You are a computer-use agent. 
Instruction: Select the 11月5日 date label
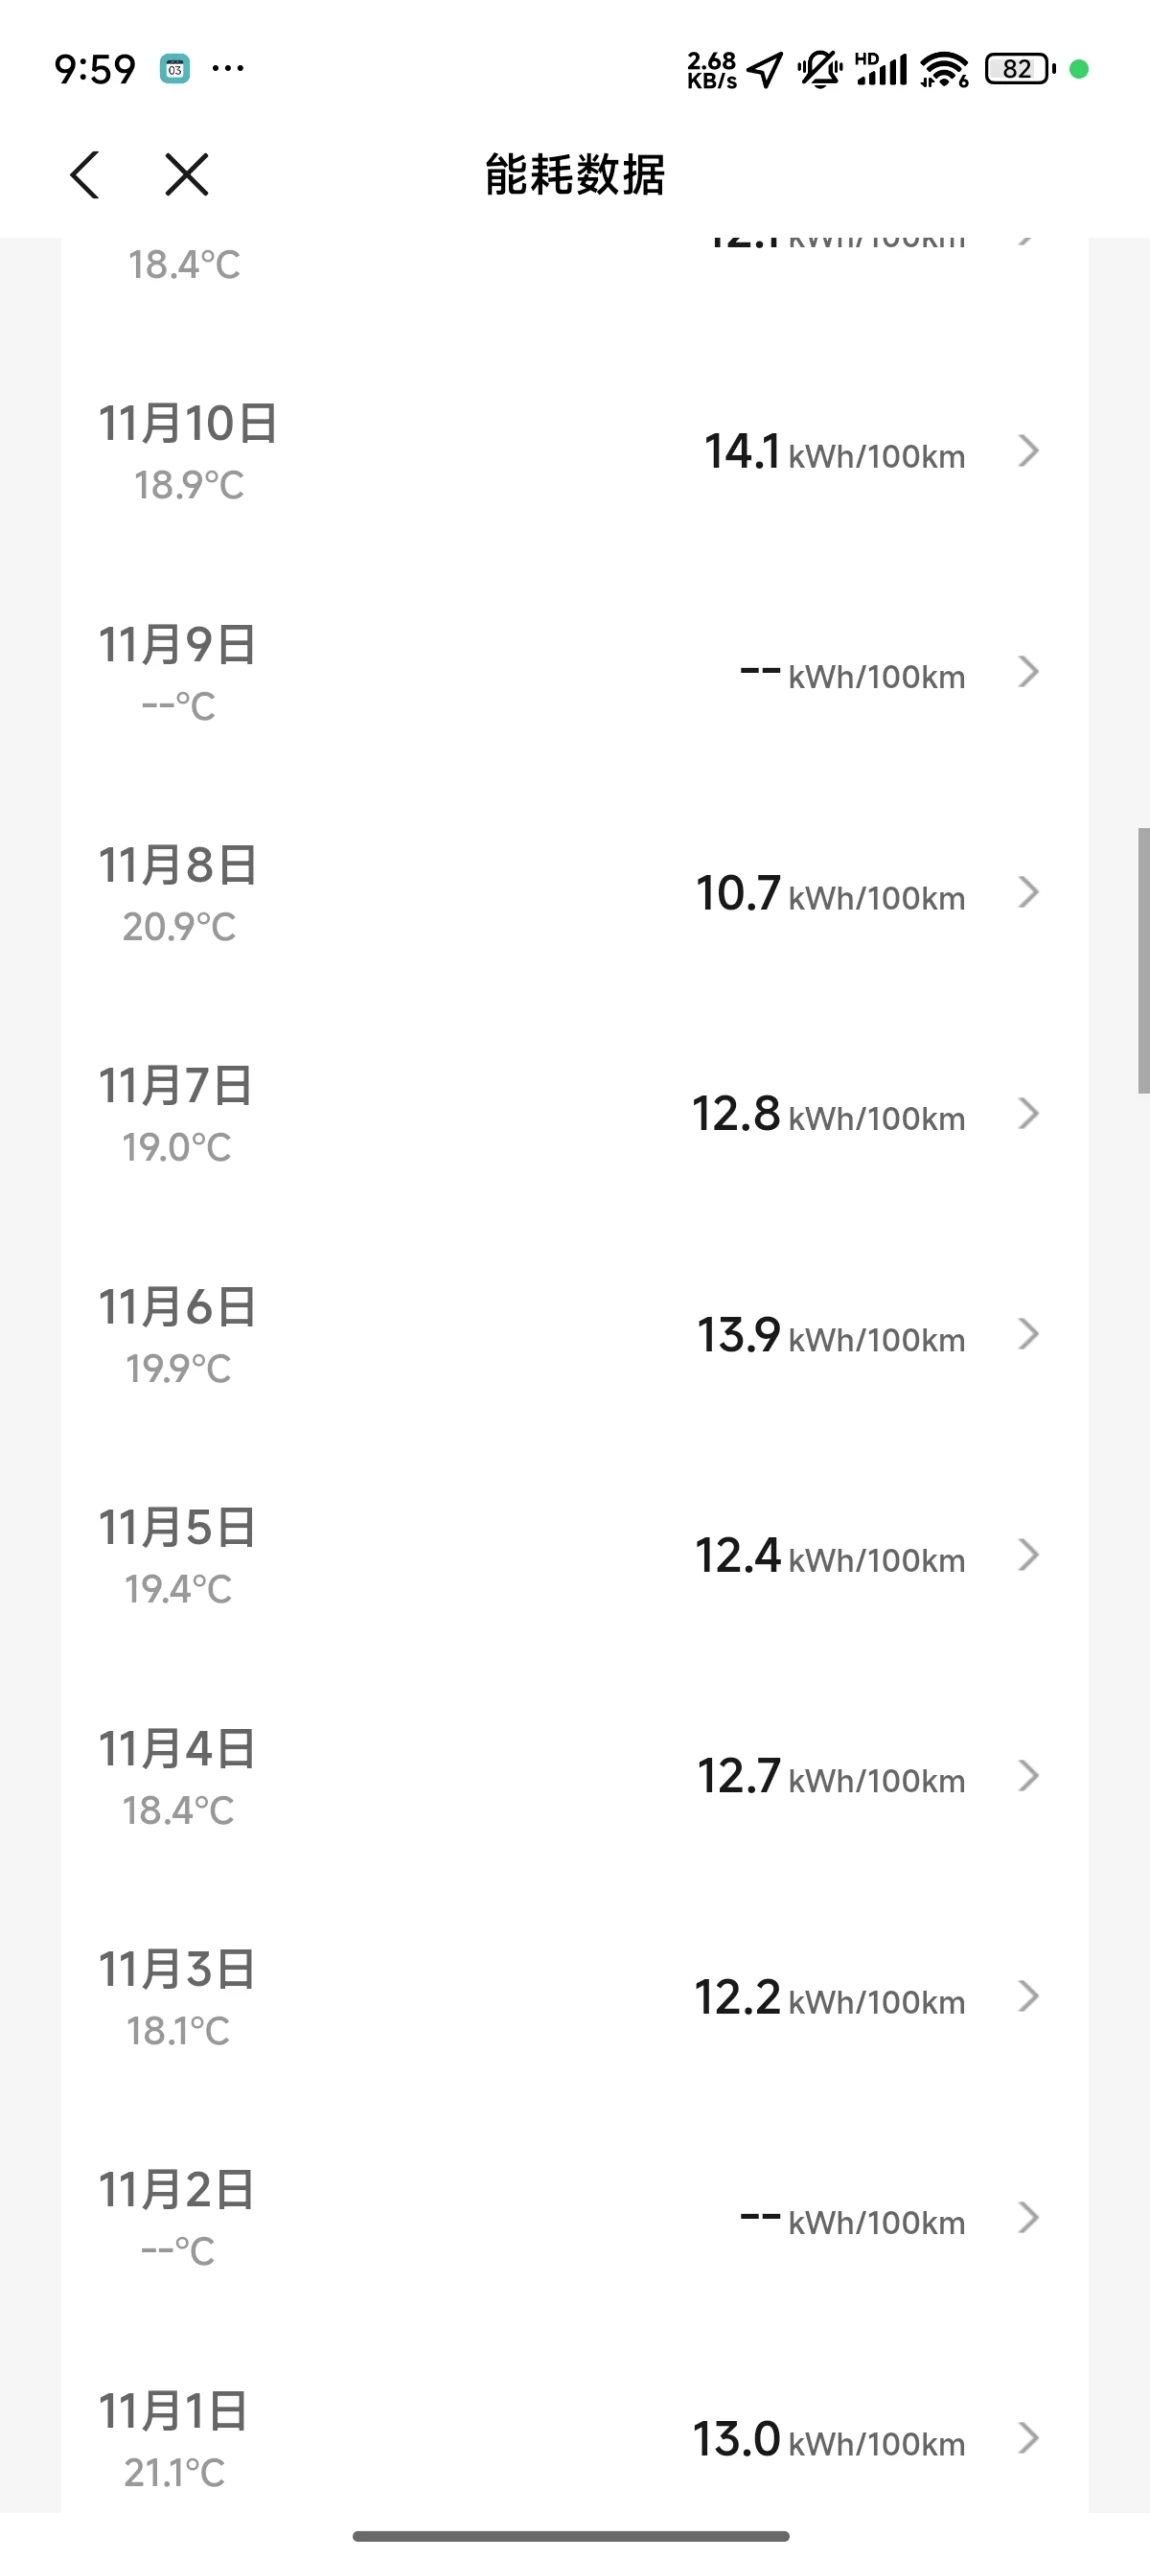tap(177, 1528)
